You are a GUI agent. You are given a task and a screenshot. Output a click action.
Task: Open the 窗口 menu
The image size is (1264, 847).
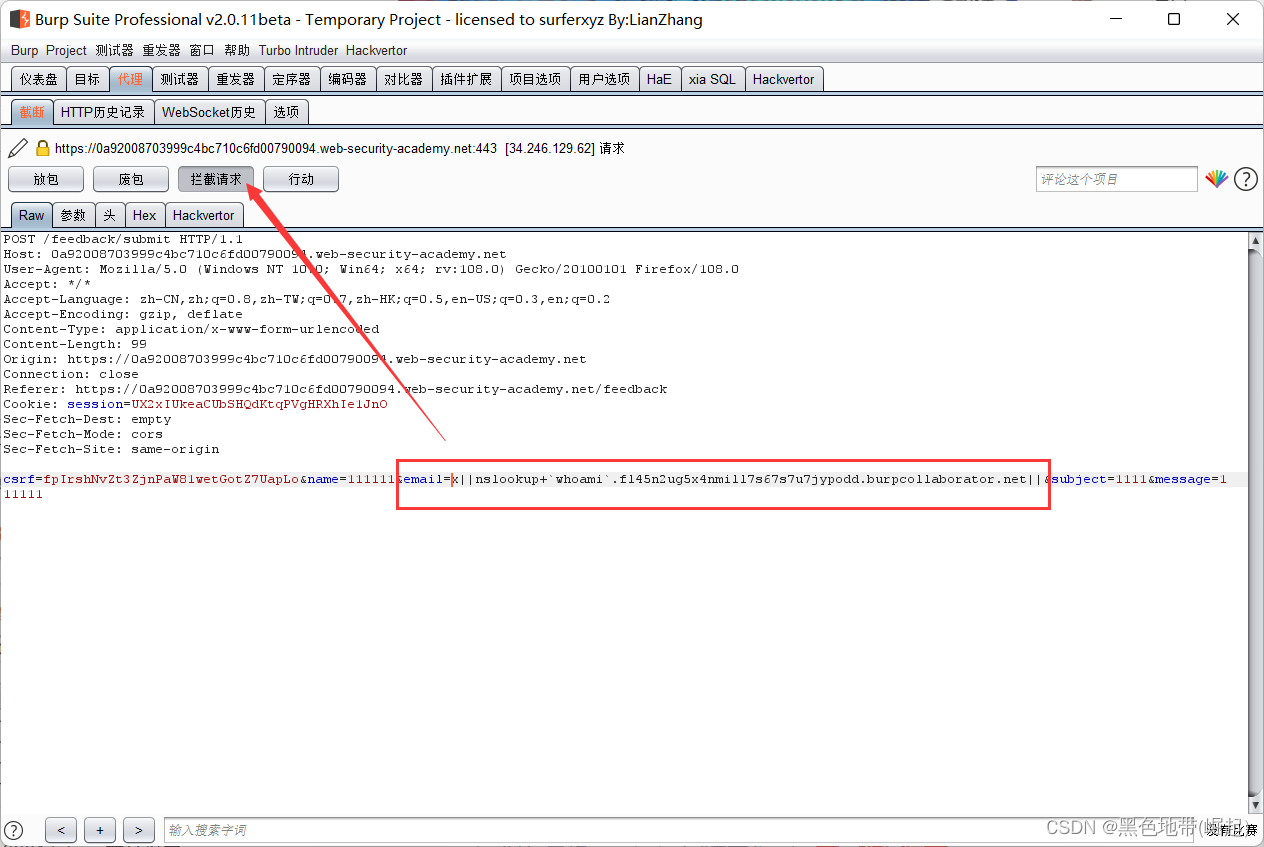tap(202, 50)
